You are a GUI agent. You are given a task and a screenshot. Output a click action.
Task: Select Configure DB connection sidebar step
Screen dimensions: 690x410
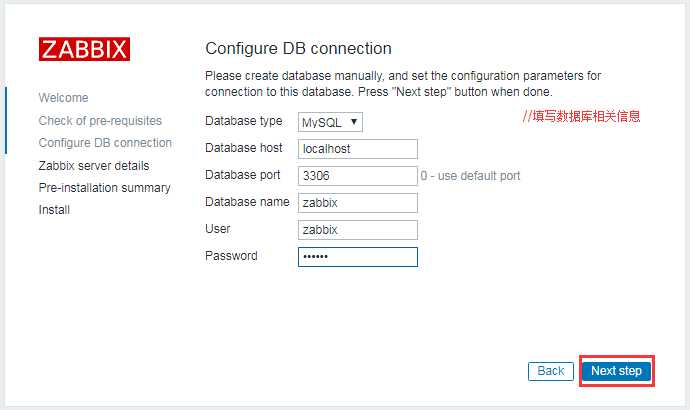point(105,143)
